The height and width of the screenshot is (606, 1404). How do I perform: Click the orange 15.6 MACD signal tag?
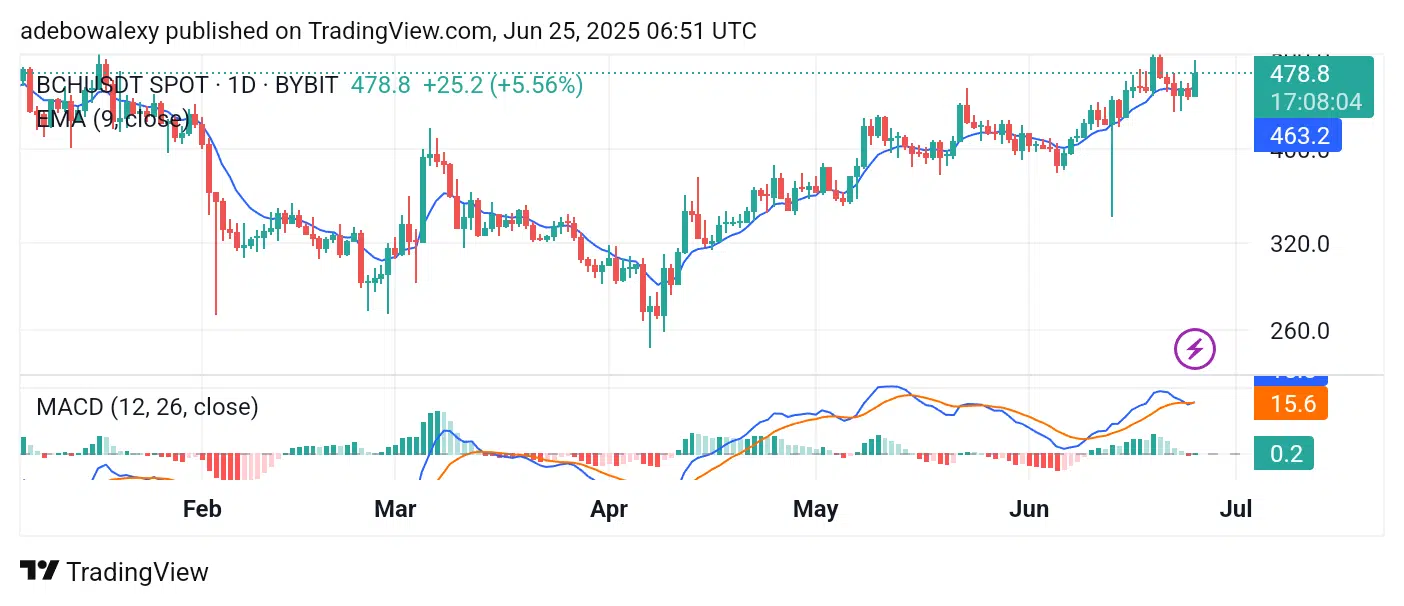[x=1291, y=404]
